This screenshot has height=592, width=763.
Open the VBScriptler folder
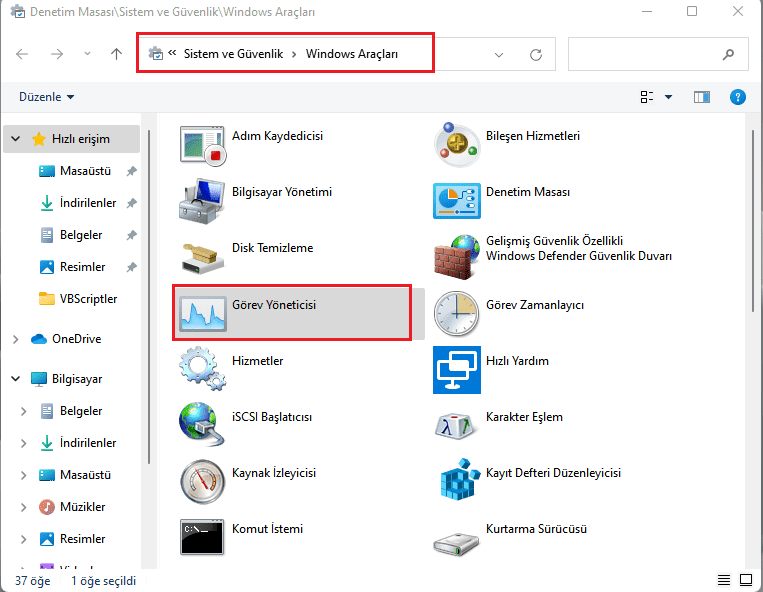(88, 299)
